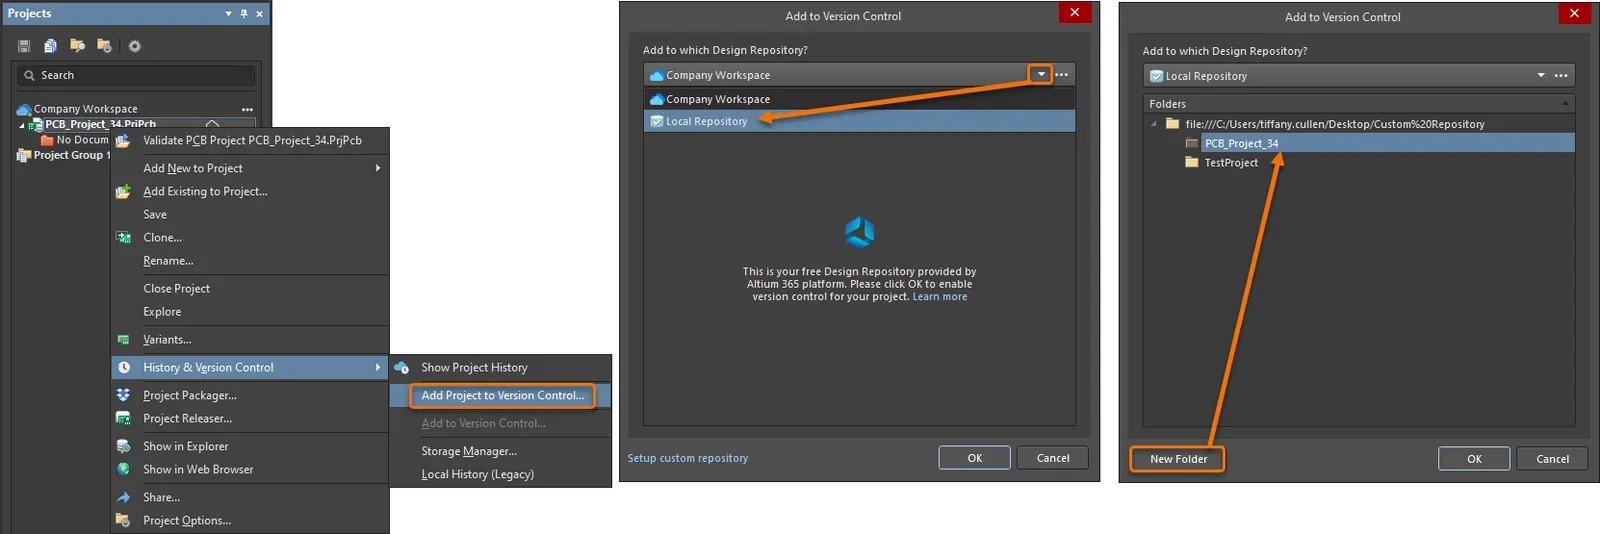Collapse the Folders section arrow
Screen dimensions: 1600x534
click(1565, 104)
